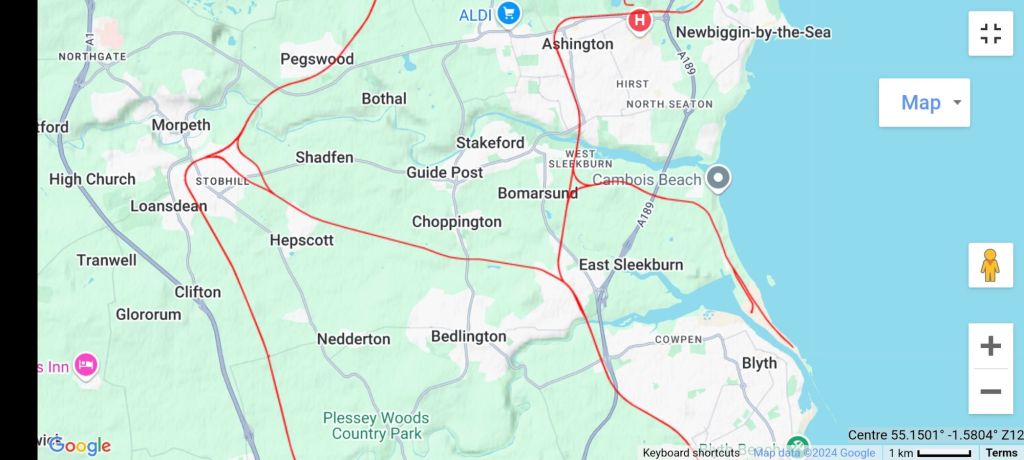Zoom in with the plus button
Screen dimensions: 1024x460
pos(991,346)
